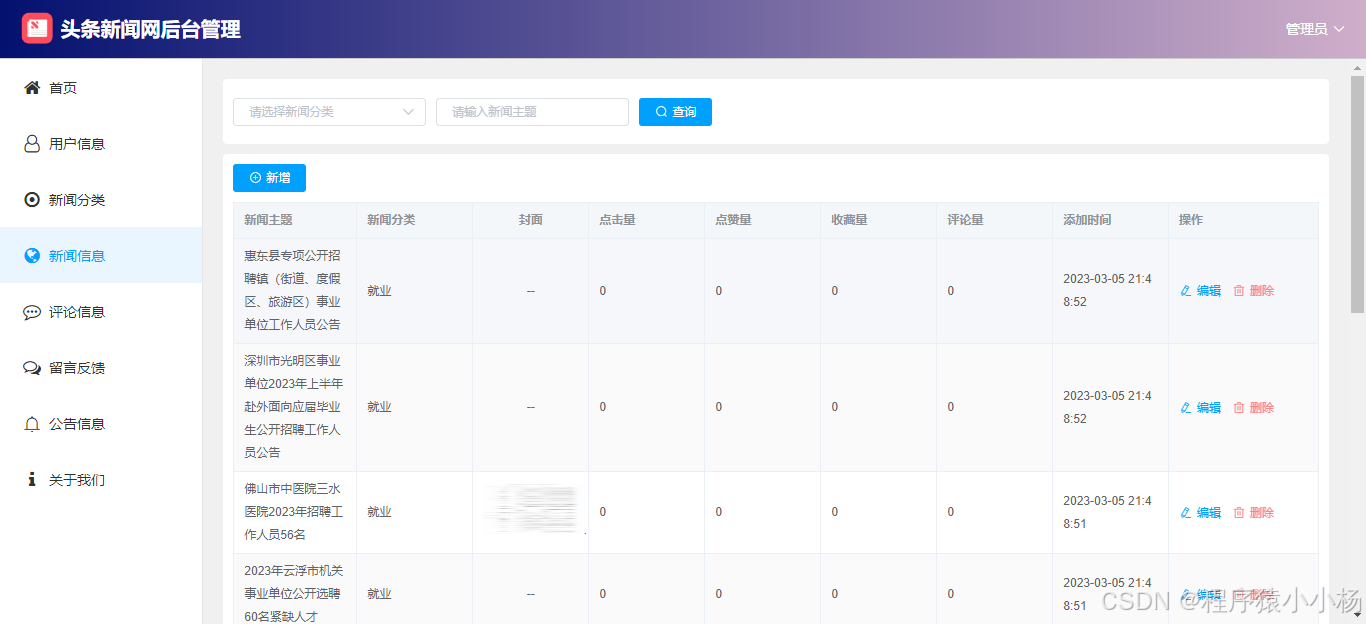Click the user icon beside 用户信息
This screenshot has height=624, width=1366.
point(32,144)
